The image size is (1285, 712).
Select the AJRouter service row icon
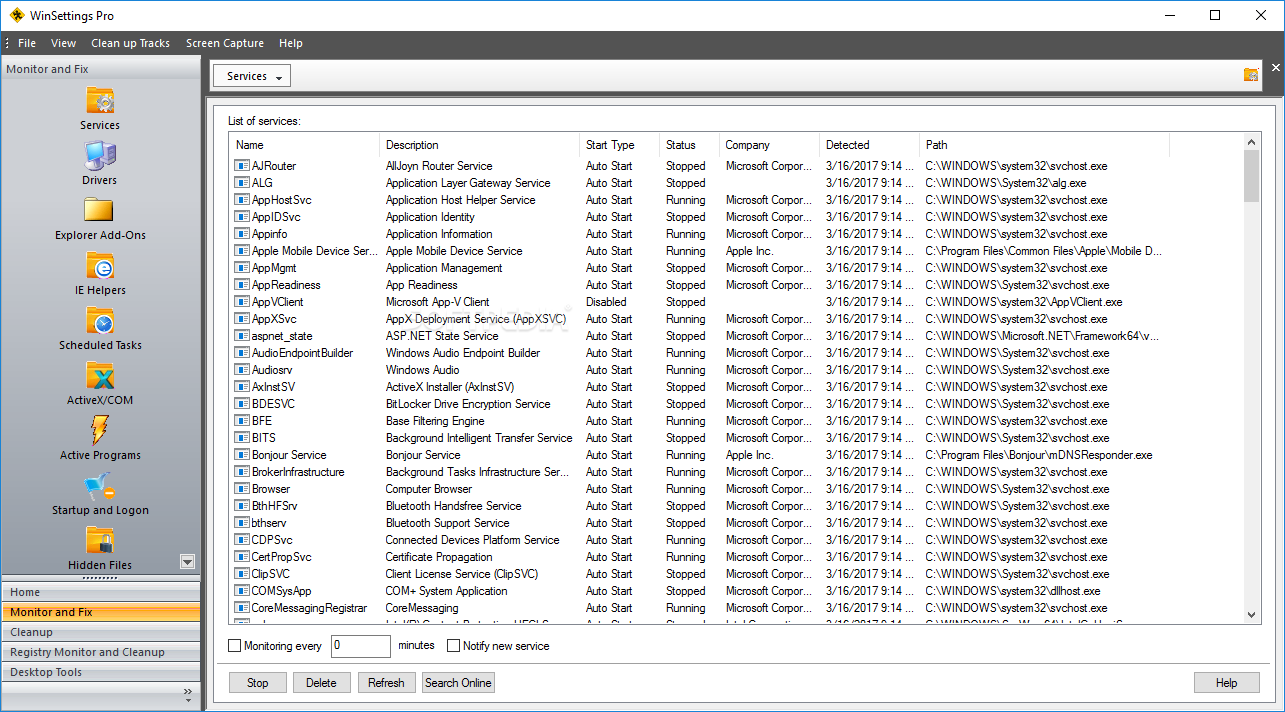click(242, 166)
